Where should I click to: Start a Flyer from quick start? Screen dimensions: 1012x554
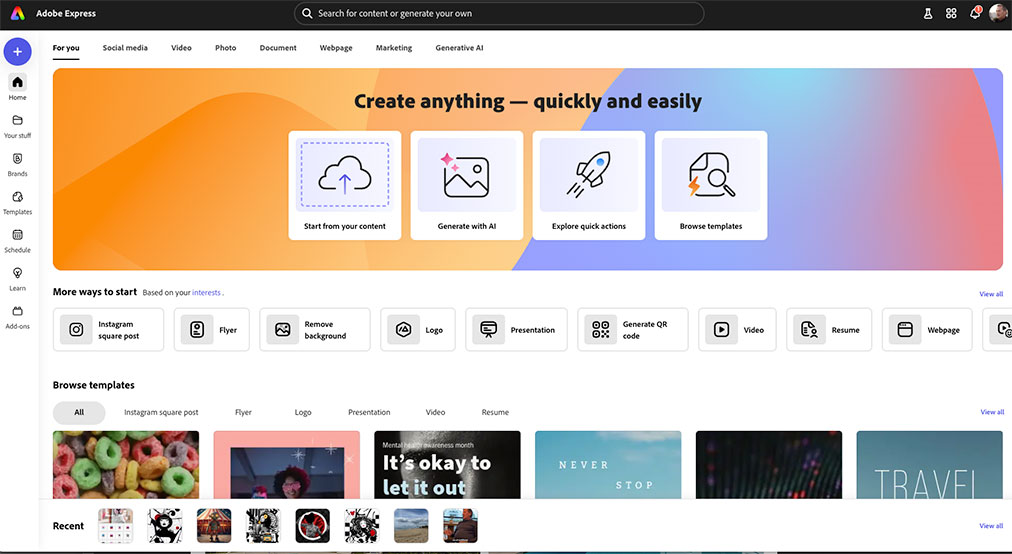pos(212,329)
